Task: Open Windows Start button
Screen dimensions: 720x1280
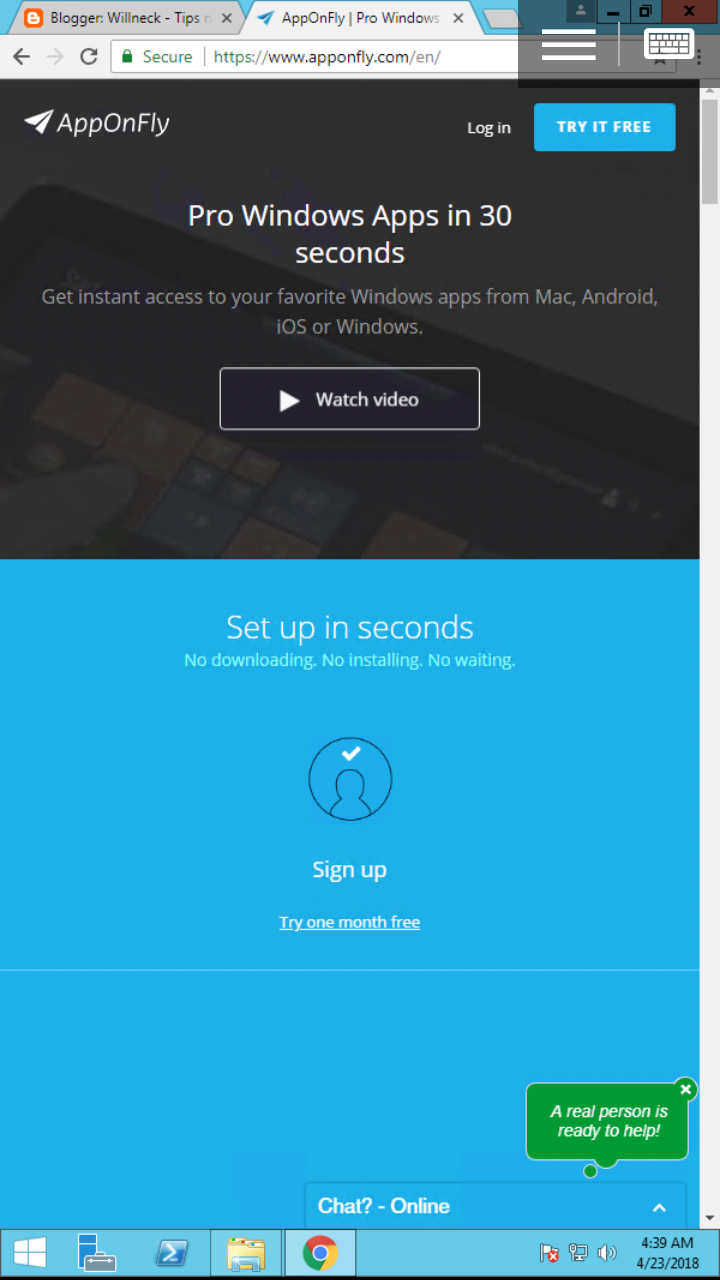Action: tap(29, 1253)
